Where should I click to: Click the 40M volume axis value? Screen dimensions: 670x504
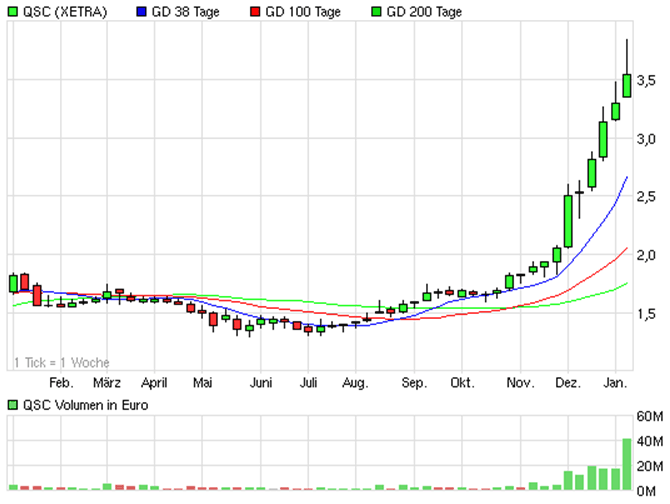coord(649,441)
